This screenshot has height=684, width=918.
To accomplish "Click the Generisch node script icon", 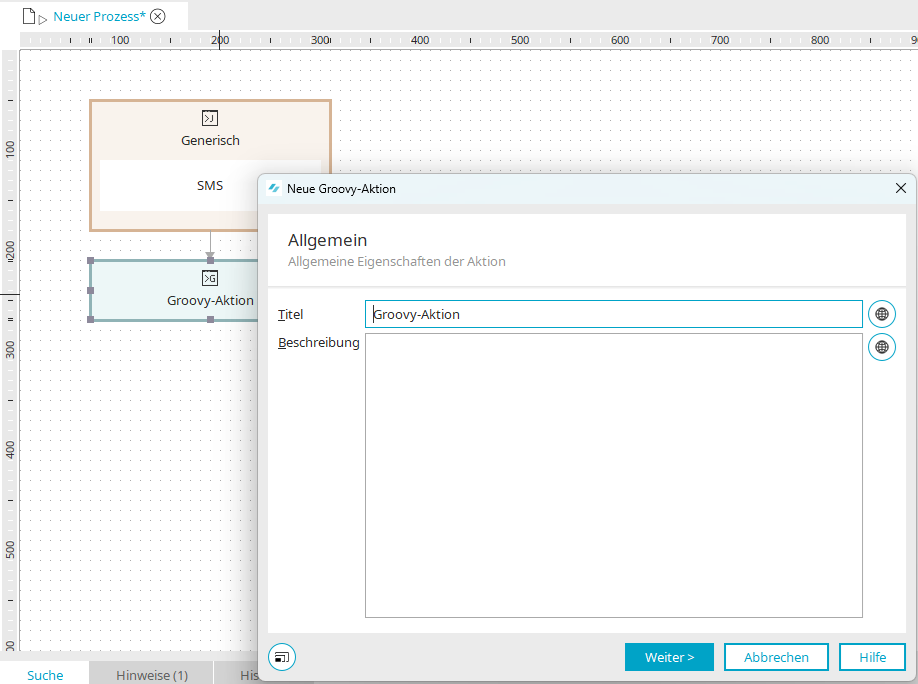I will pos(210,118).
